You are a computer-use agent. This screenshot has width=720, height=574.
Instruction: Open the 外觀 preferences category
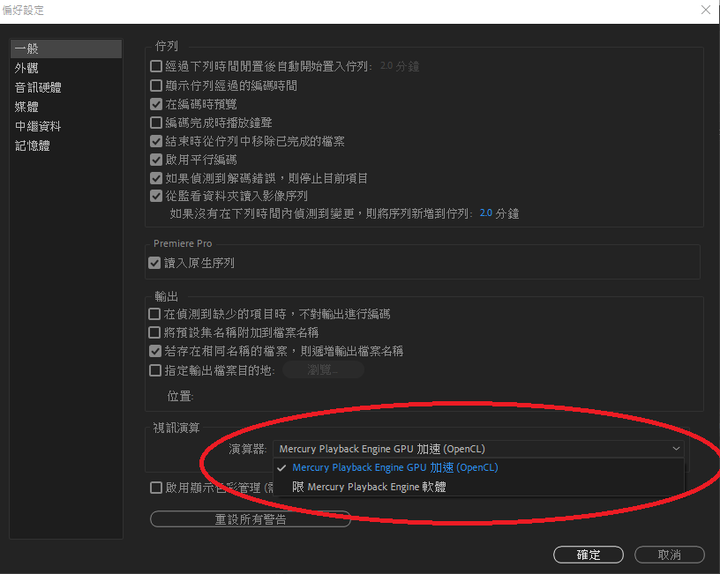coord(26,68)
